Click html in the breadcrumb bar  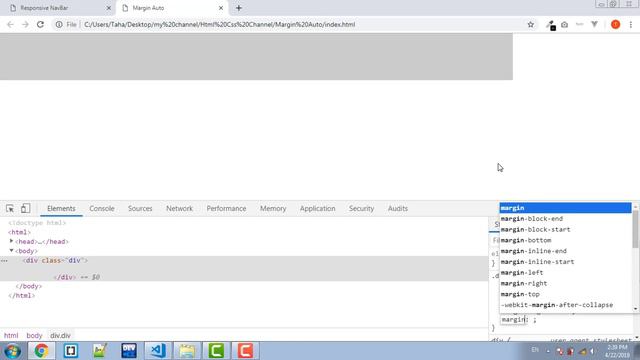click(11, 336)
